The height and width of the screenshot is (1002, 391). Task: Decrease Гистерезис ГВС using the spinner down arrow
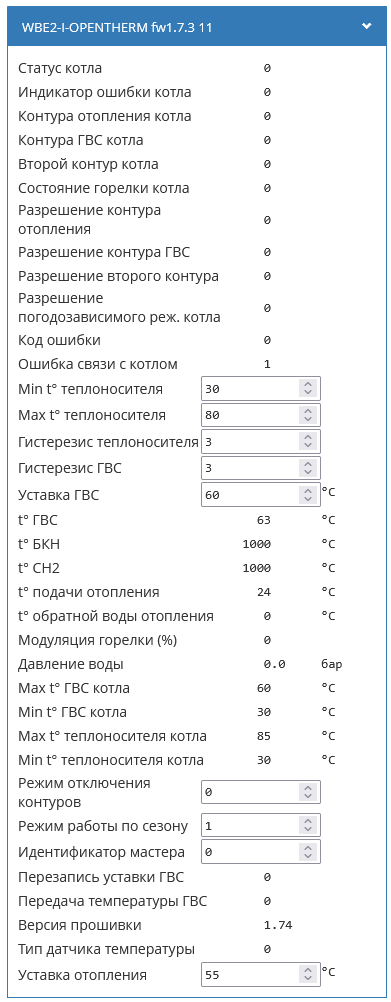coord(308,473)
